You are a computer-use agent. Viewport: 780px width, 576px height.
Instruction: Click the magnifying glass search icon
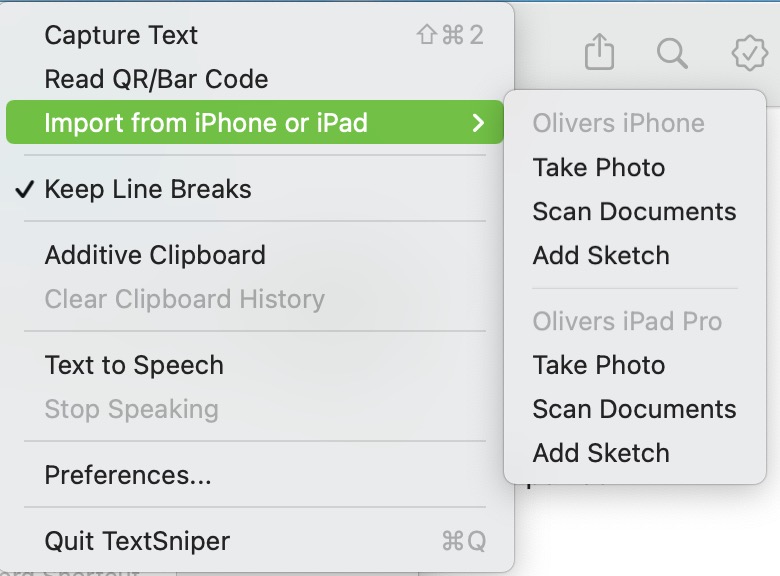(672, 53)
